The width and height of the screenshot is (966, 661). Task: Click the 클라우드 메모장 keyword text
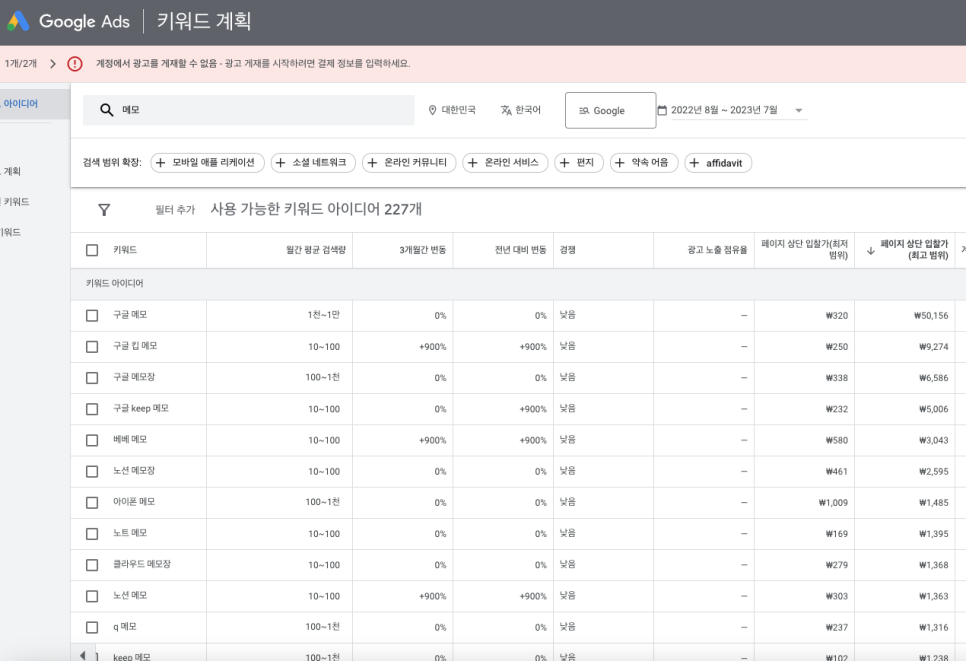pyautogui.click(x=142, y=564)
